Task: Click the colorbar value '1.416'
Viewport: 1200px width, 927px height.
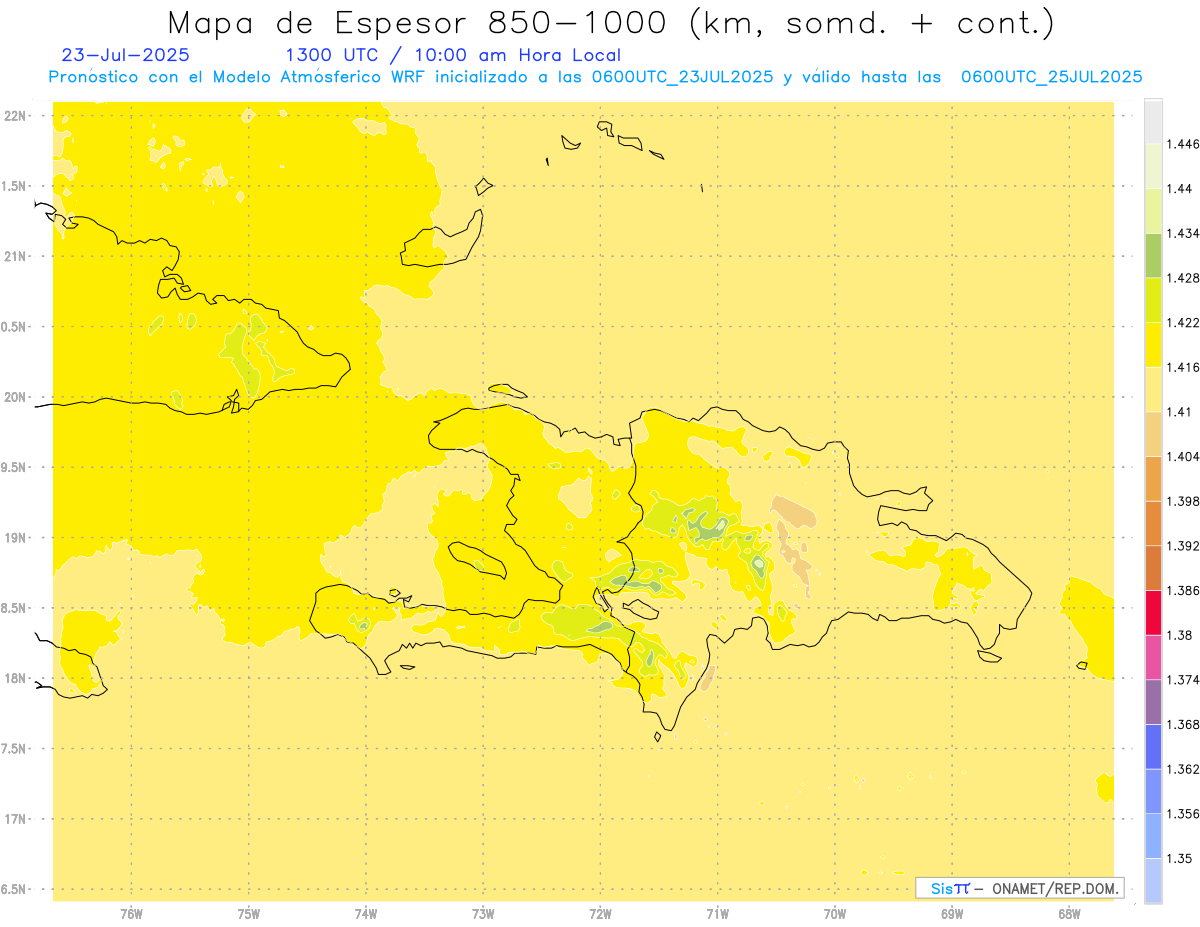Action: (x=1185, y=367)
